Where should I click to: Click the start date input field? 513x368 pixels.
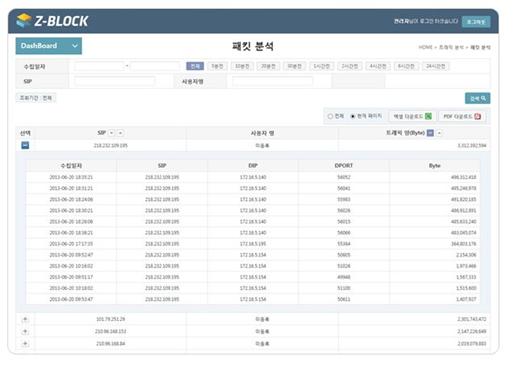point(99,66)
